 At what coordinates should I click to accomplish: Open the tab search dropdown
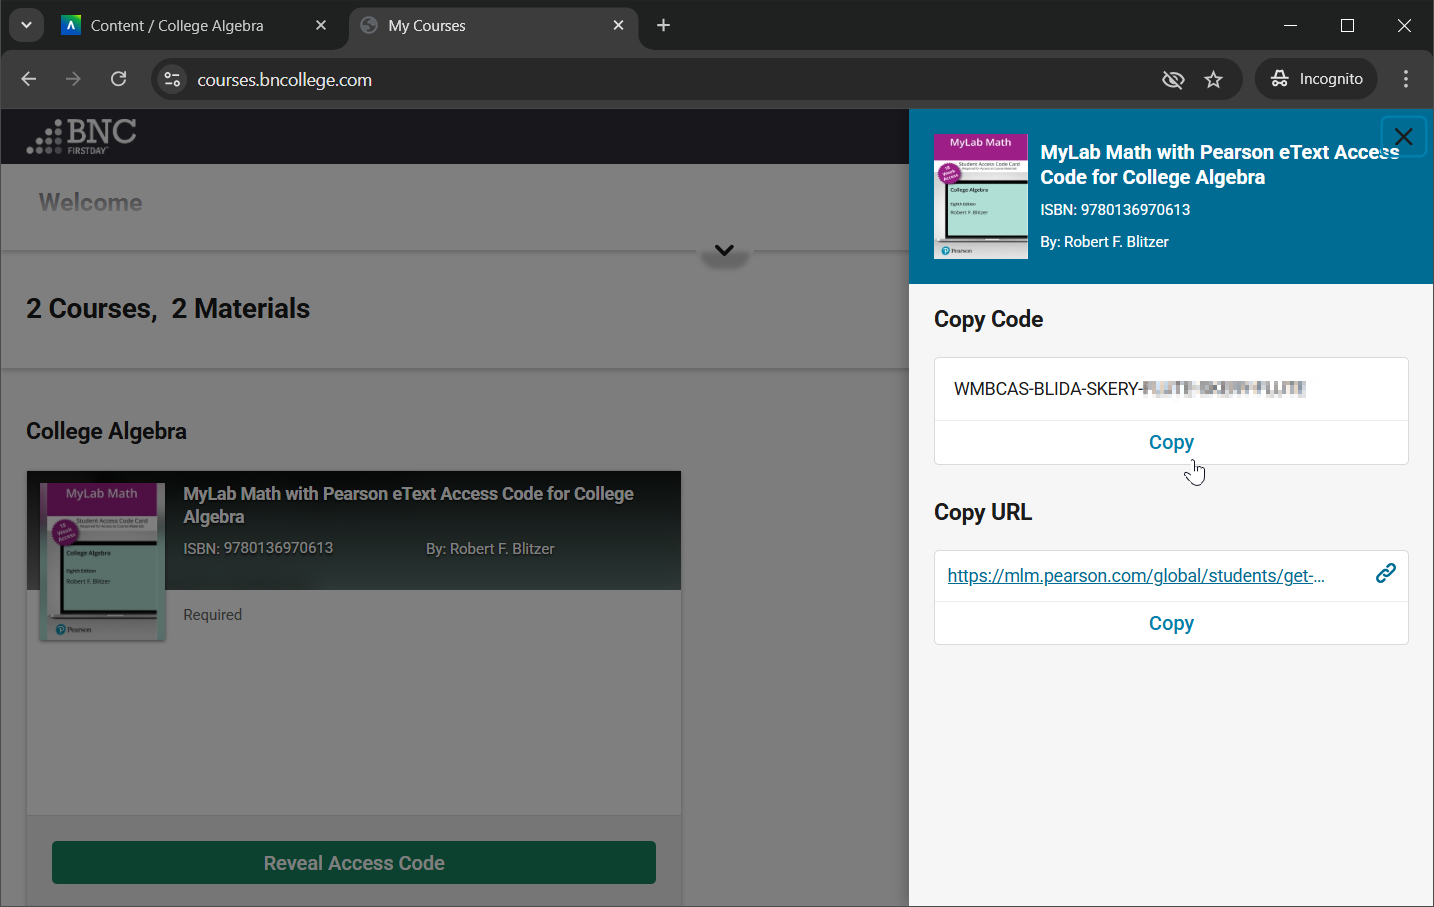[x=26, y=25]
